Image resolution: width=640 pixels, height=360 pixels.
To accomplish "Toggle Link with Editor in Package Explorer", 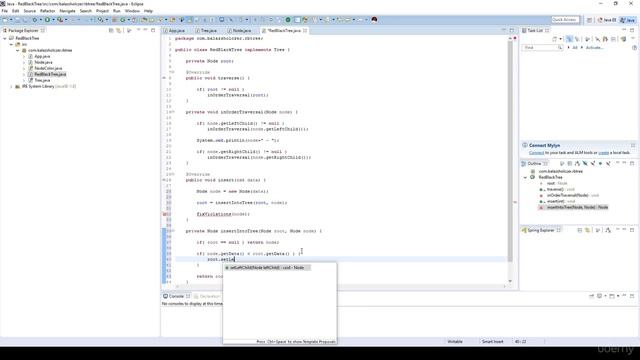I will (x=119, y=31).
